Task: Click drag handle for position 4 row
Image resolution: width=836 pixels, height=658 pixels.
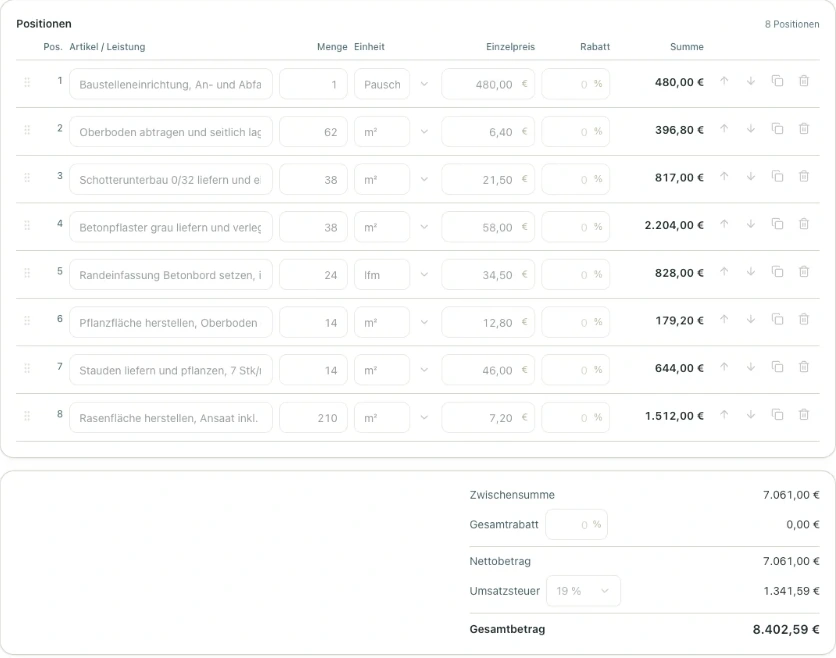Action: (27, 225)
